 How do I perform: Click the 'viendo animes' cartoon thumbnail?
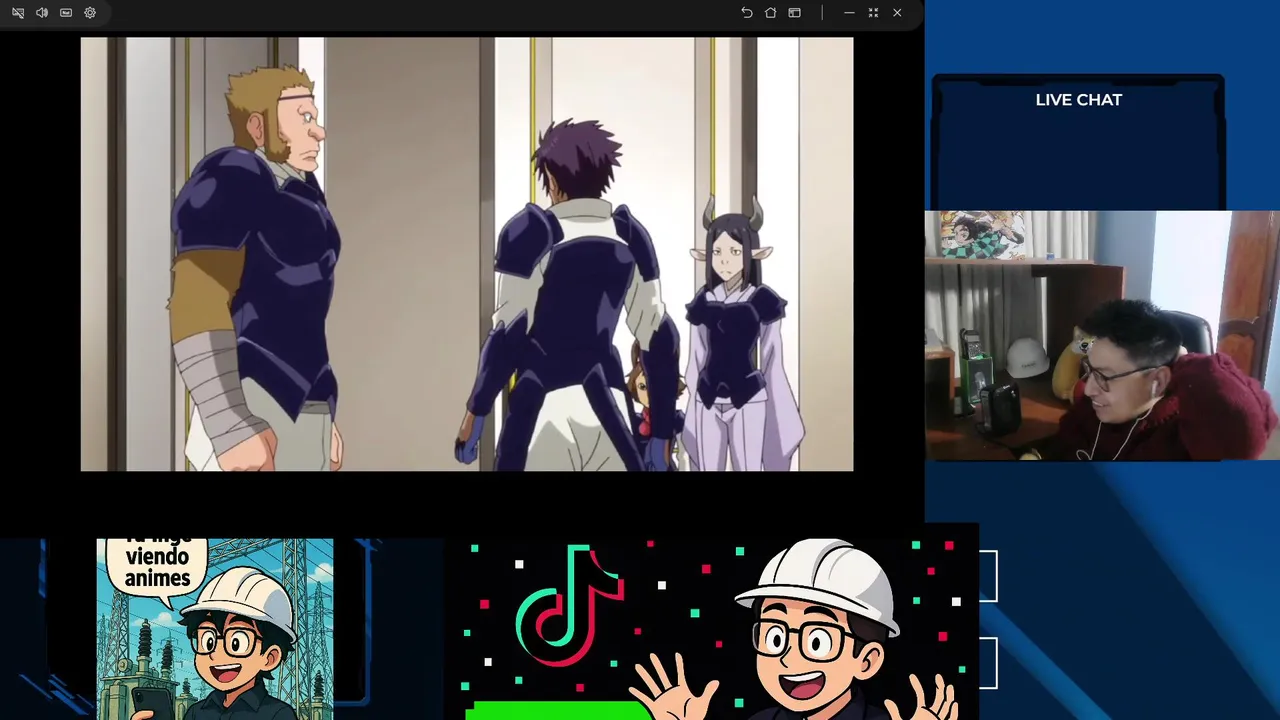(x=215, y=629)
